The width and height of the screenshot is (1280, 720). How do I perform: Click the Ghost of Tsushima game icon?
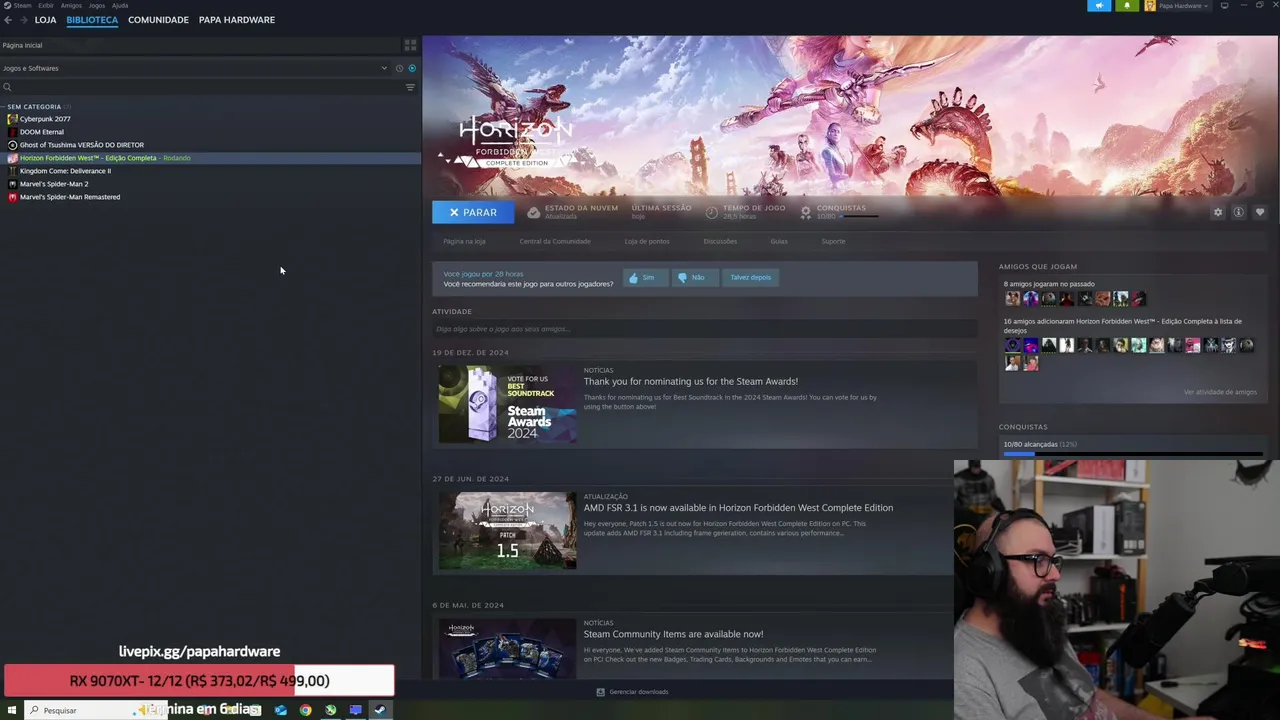[x=12, y=145]
